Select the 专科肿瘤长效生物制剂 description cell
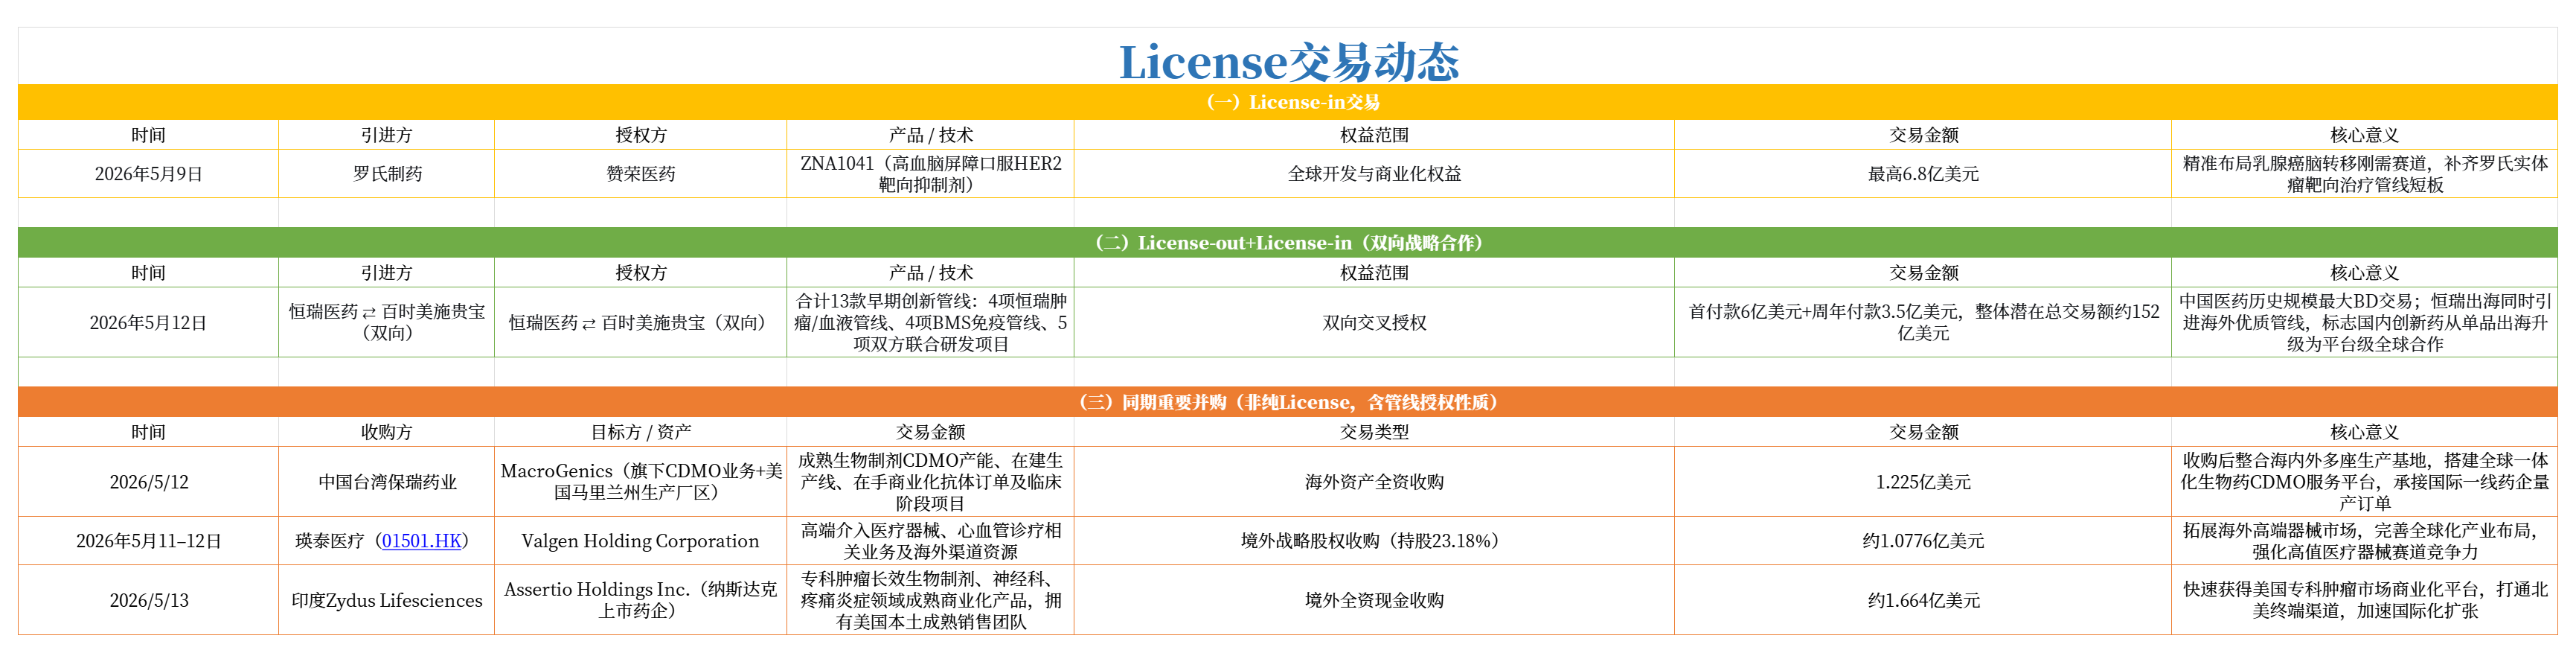 click(x=931, y=600)
